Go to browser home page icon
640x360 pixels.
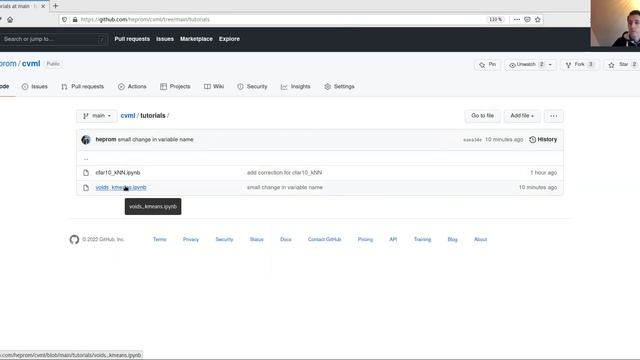[10, 20]
